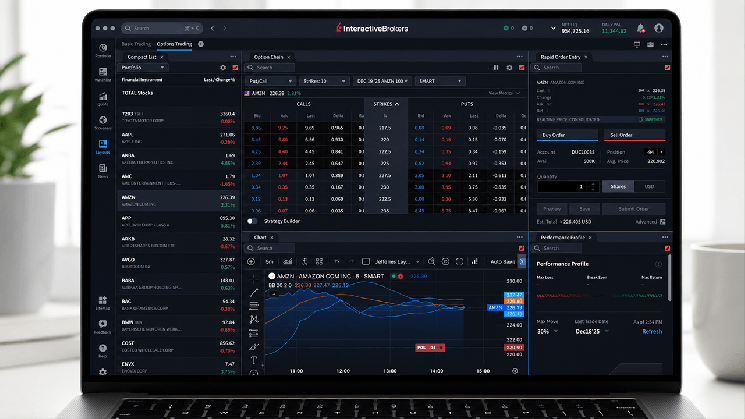745x419 pixels.
Task: Select the trend line drawing tool in chart
Action: [x=254, y=293]
